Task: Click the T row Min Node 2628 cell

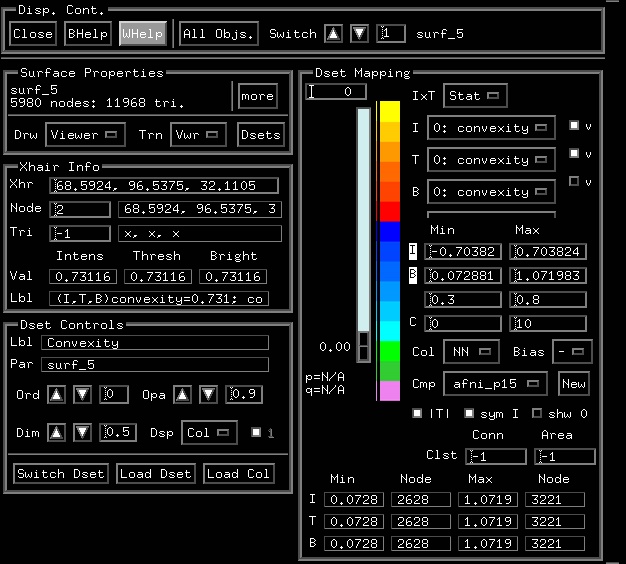Action: pos(421,521)
